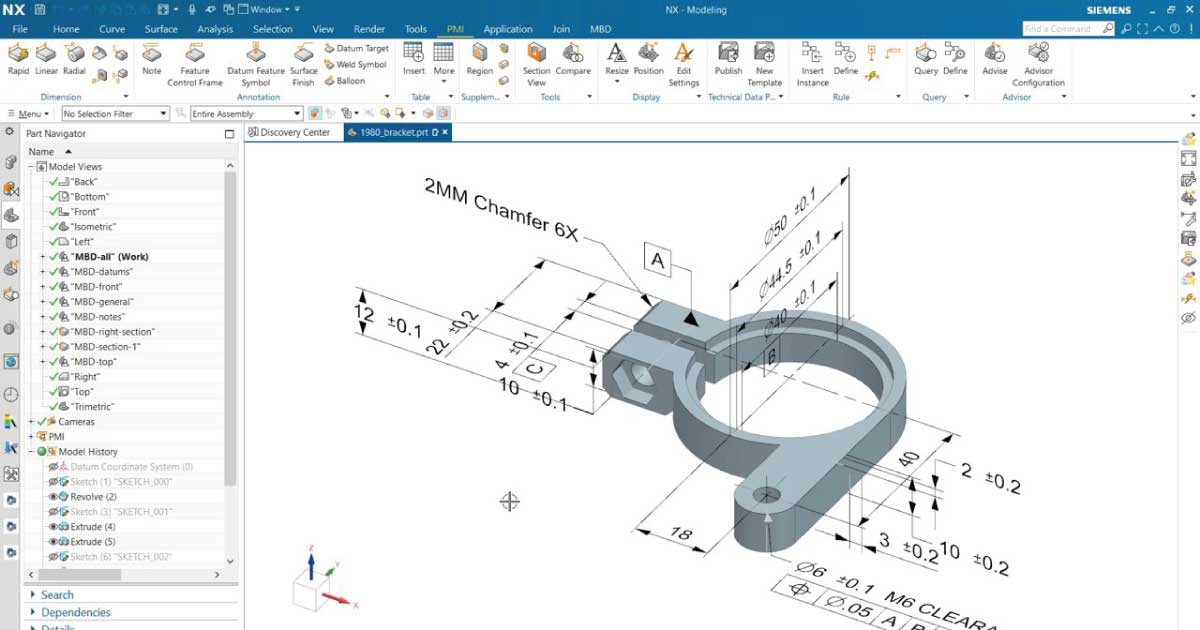Hide the Revolve (2) feature
Viewport: 1200px width, 630px height.
(x=53, y=497)
